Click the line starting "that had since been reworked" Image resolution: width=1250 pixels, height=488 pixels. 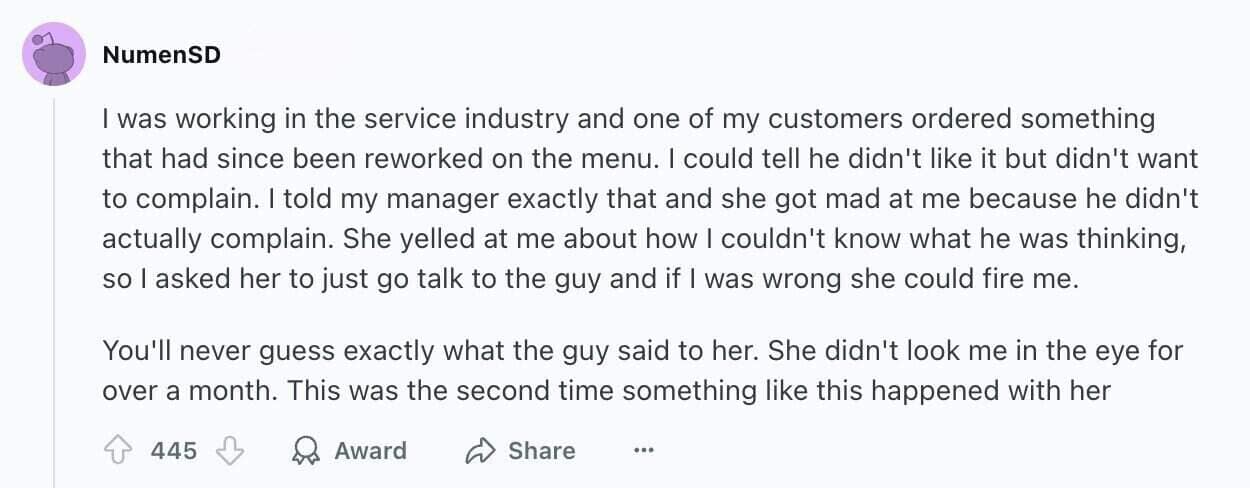(650, 159)
